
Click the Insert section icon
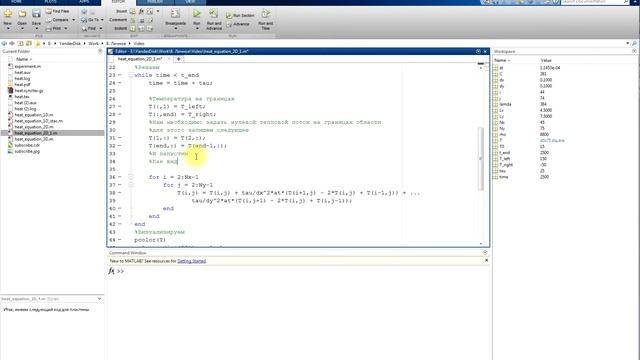coord(133,11)
